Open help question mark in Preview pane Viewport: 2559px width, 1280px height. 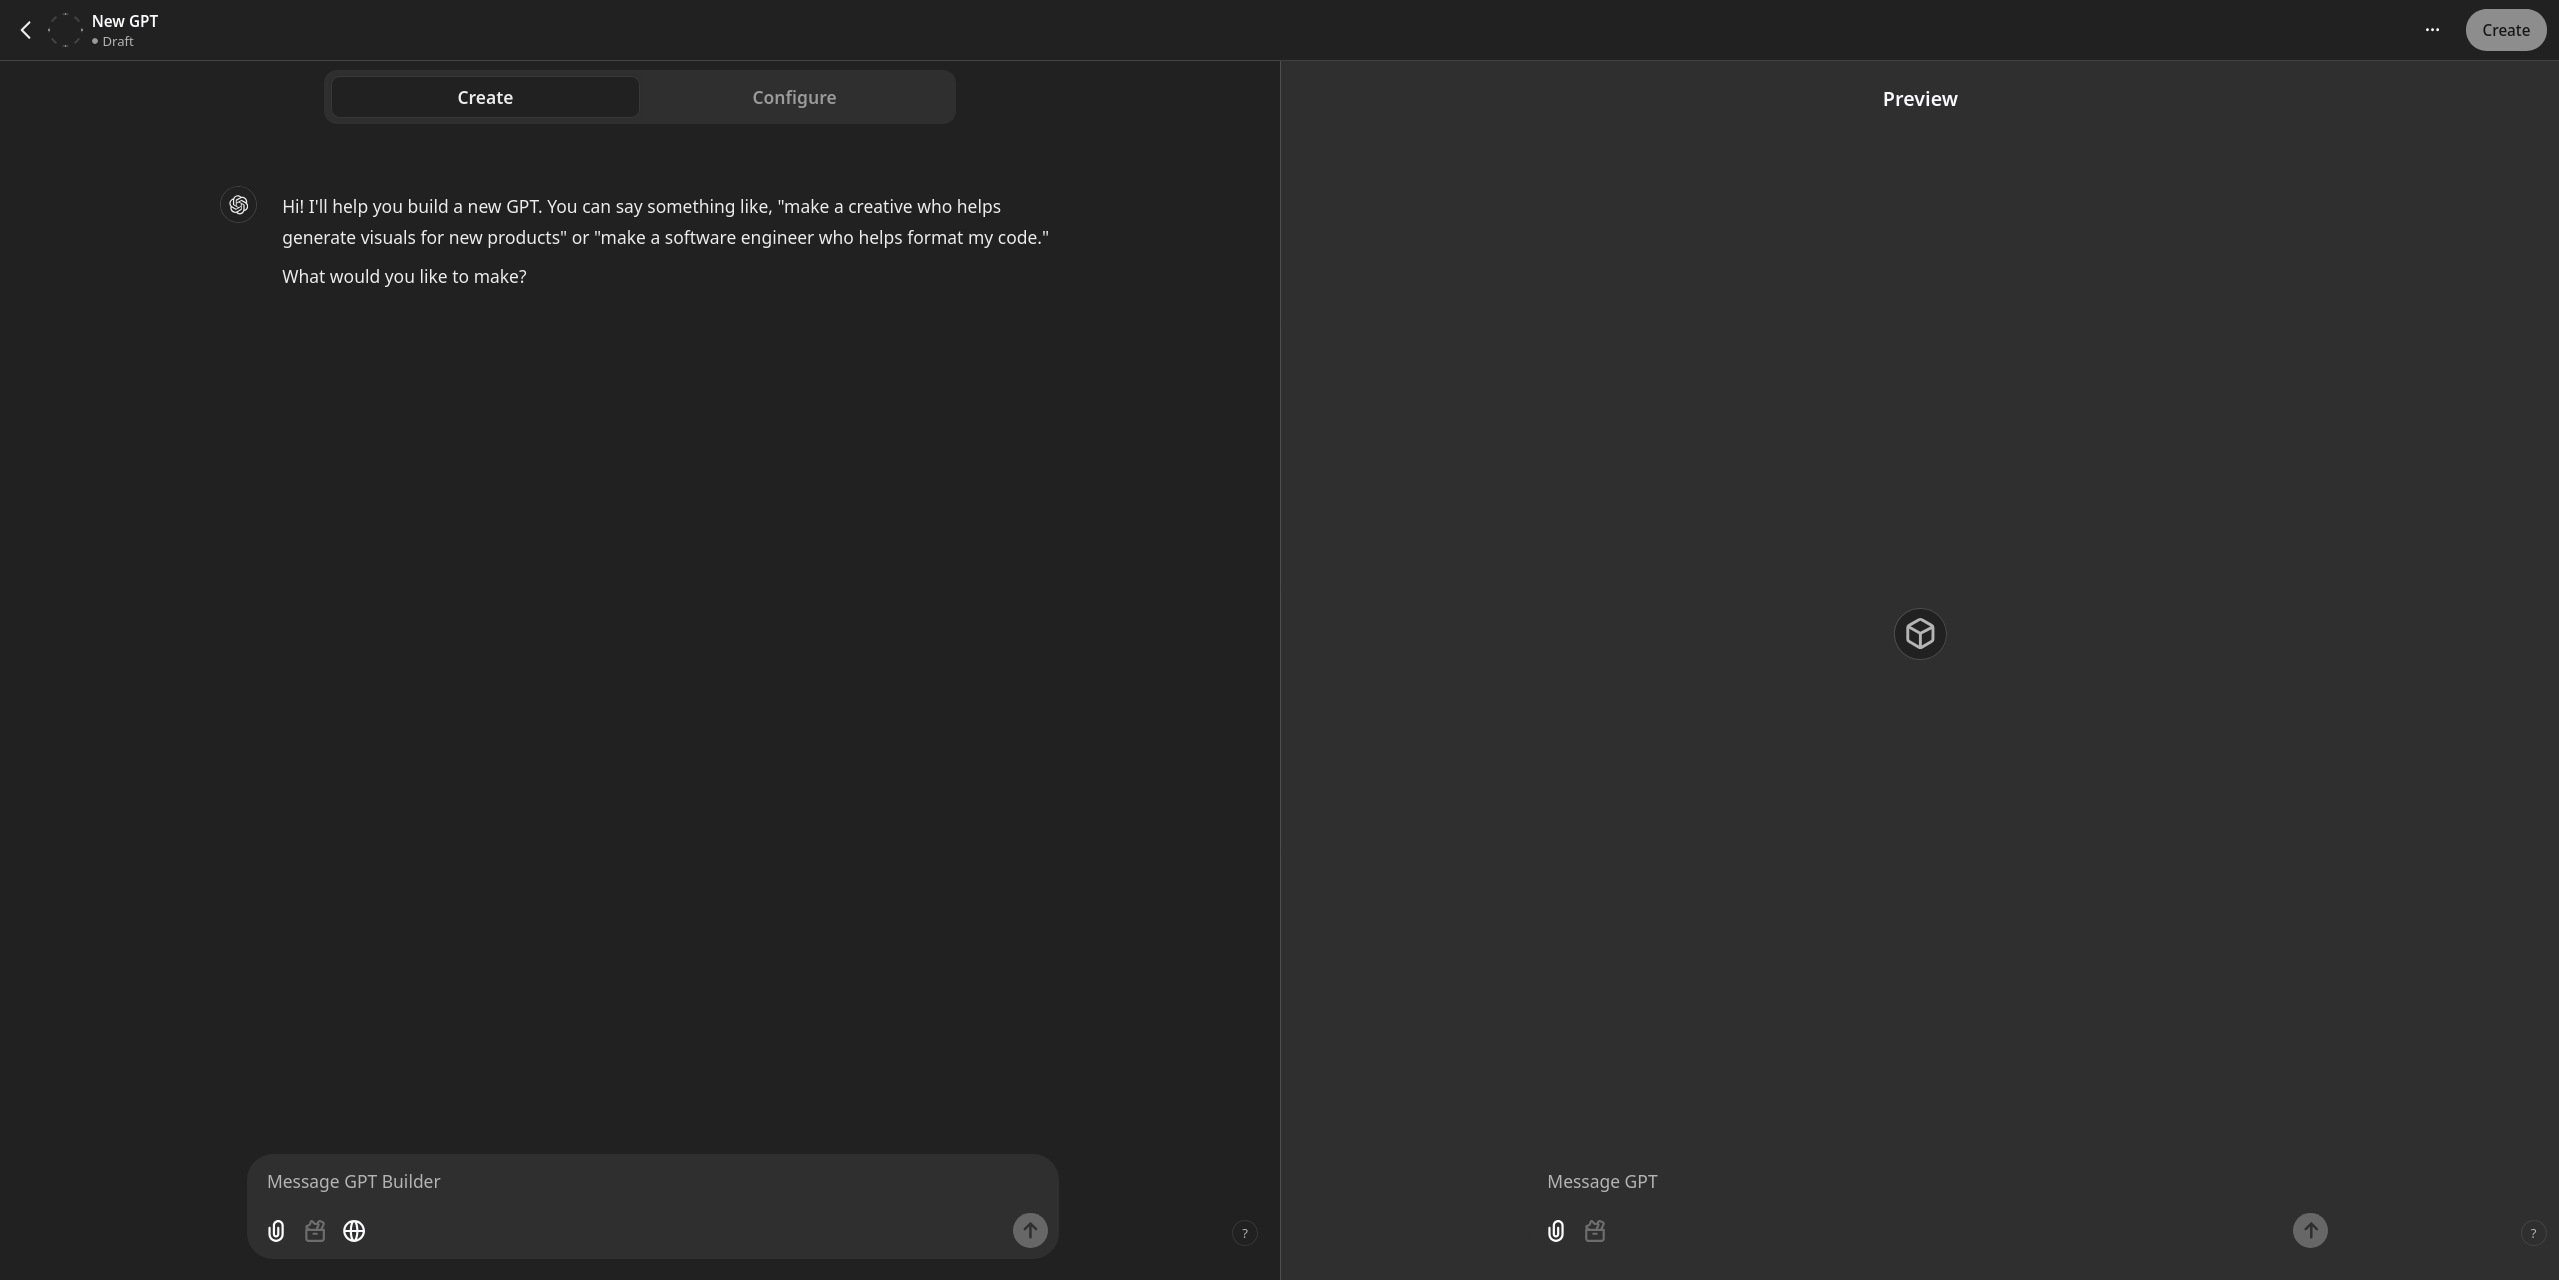coord(2532,1233)
